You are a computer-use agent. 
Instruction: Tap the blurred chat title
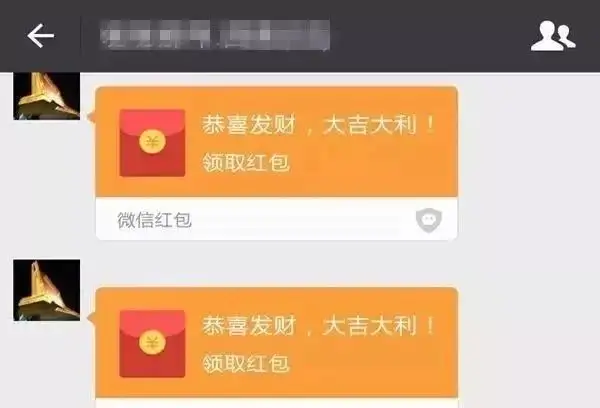[x=215, y=35]
